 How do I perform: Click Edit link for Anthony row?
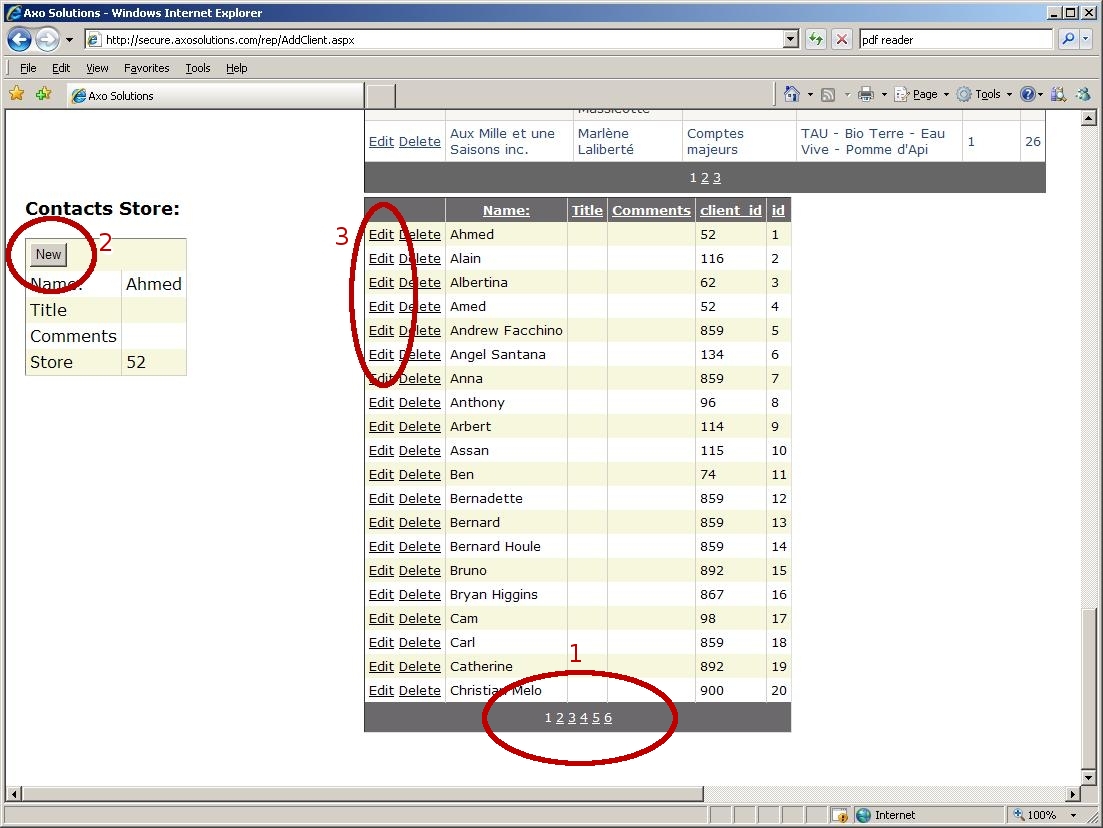coord(381,402)
